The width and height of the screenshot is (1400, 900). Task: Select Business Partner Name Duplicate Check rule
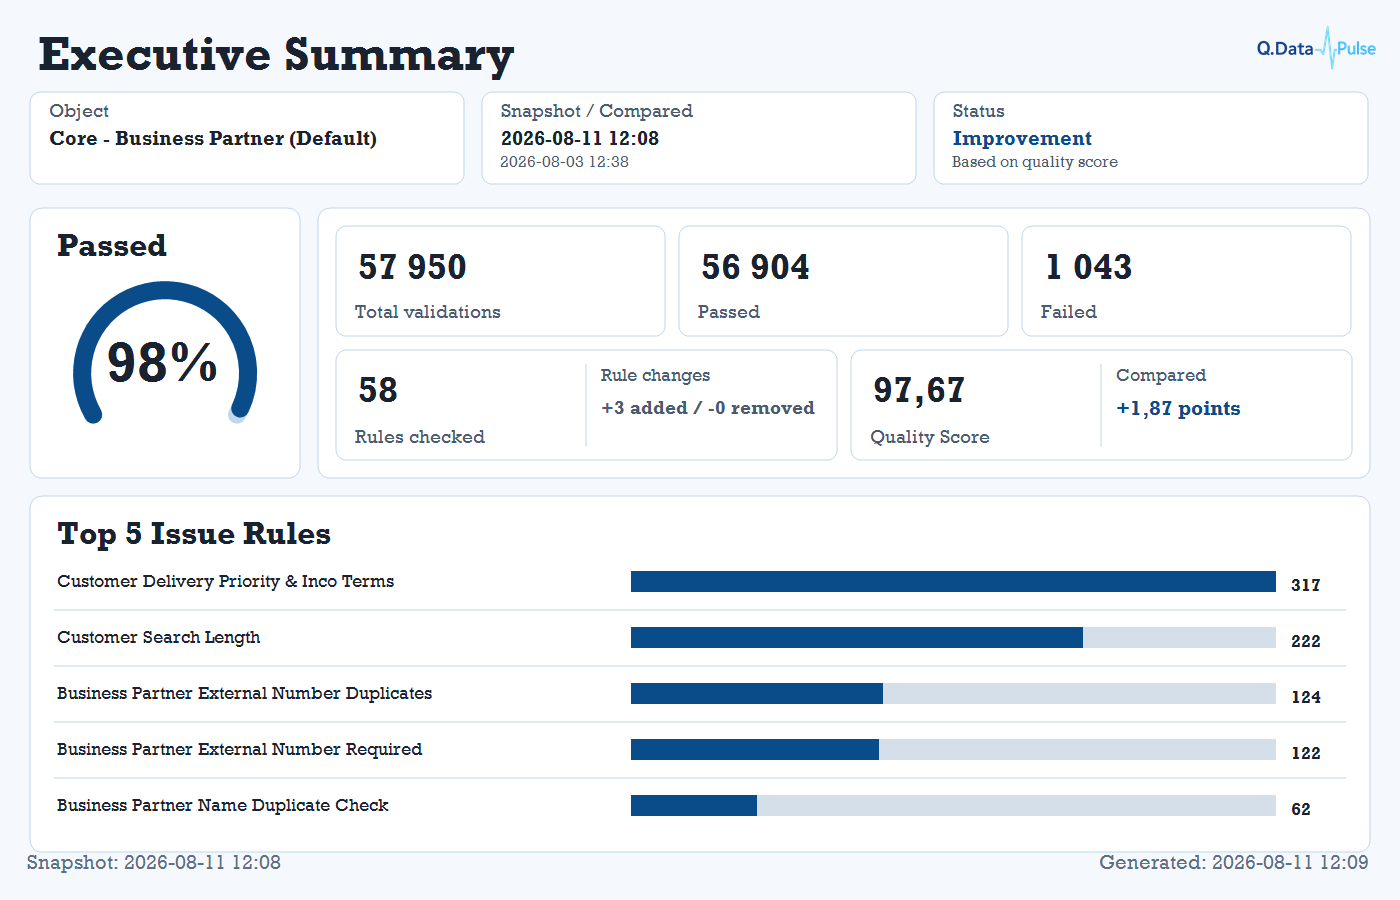[222, 805]
